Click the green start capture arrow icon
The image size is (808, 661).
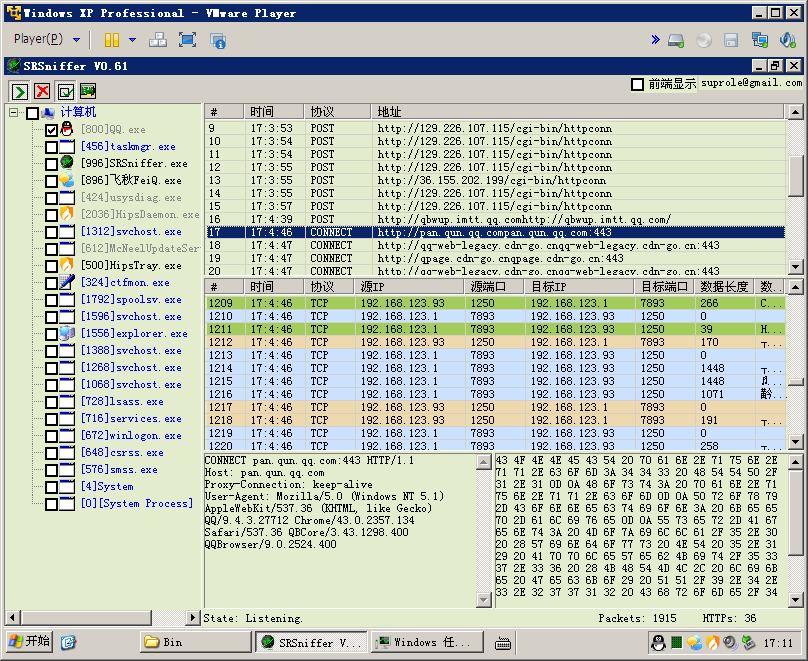(x=19, y=91)
